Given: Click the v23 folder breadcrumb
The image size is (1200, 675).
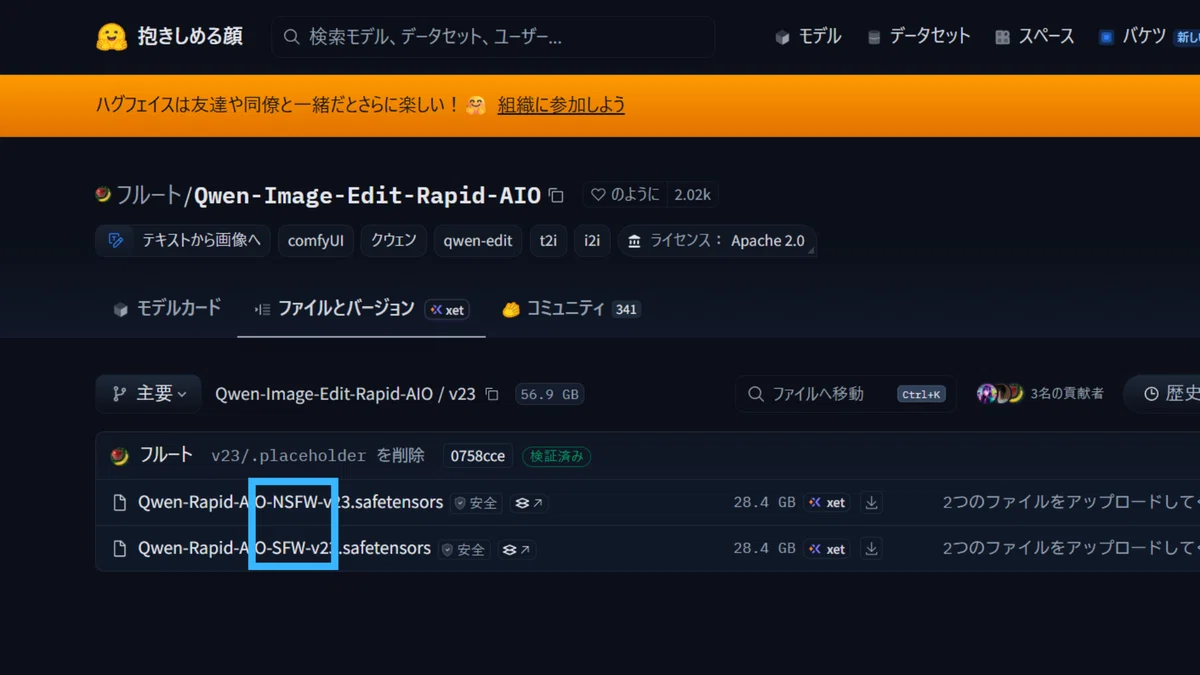Looking at the screenshot, I should point(462,394).
